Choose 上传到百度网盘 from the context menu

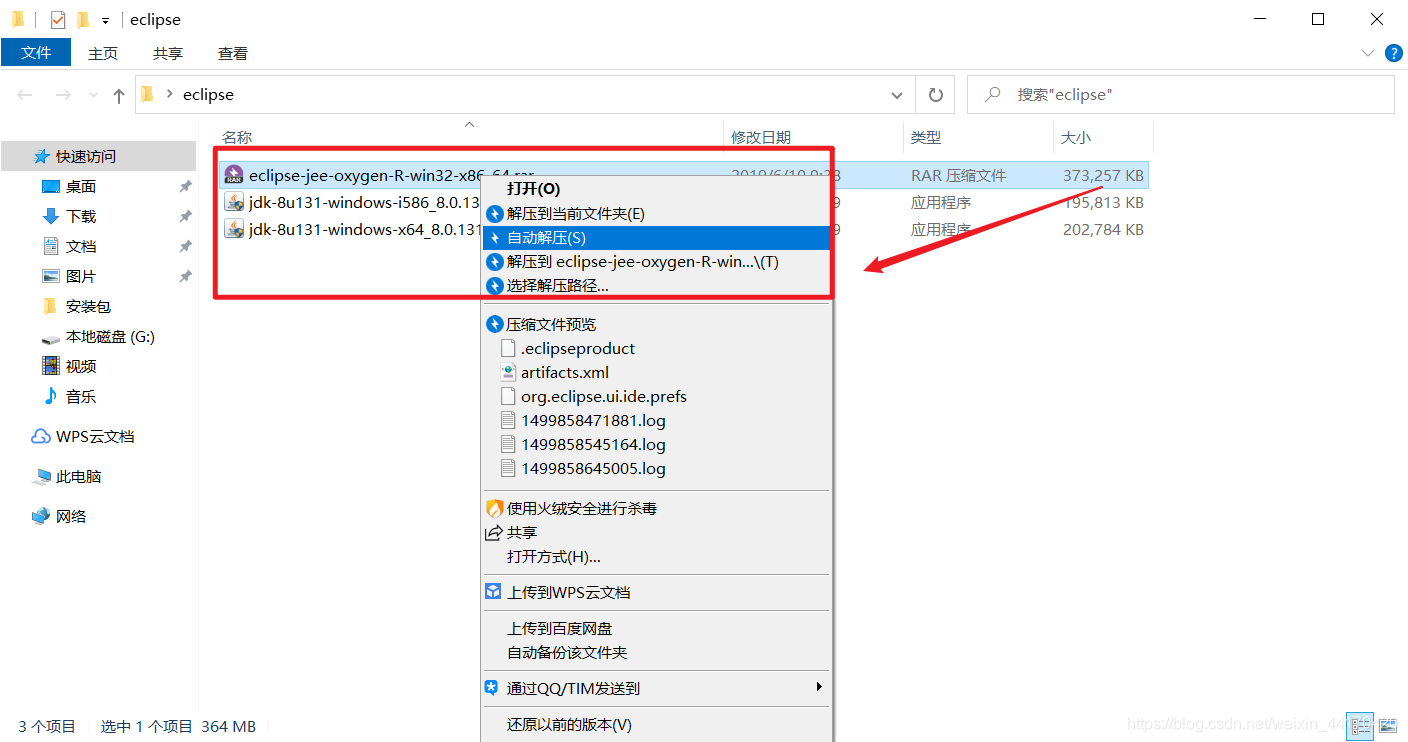656,628
